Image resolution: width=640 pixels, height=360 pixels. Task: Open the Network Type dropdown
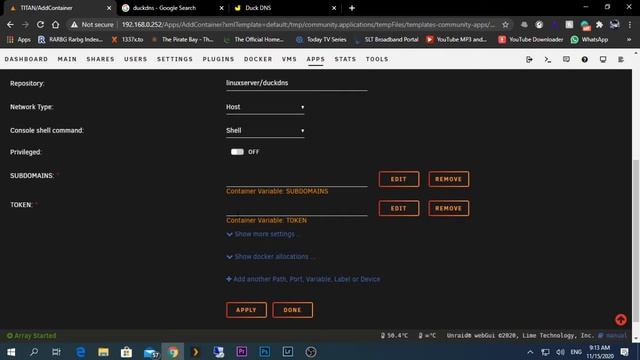click(265, 107)
